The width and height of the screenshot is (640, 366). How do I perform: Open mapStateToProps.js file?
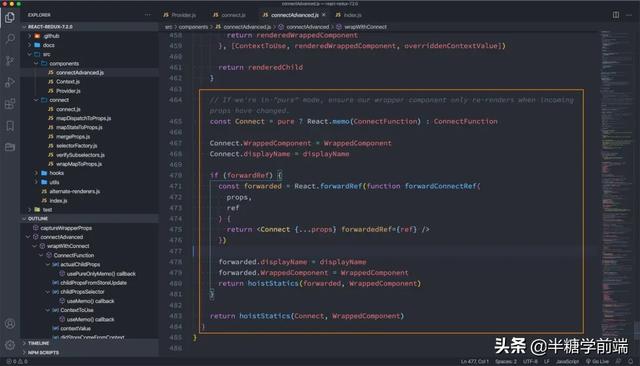90,127
